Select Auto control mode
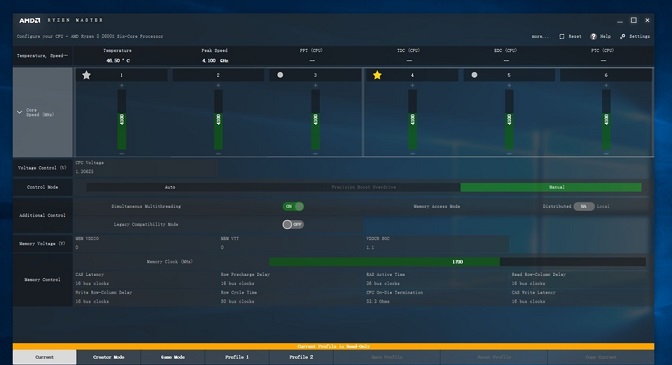672x365 pixels. [170, 187]
